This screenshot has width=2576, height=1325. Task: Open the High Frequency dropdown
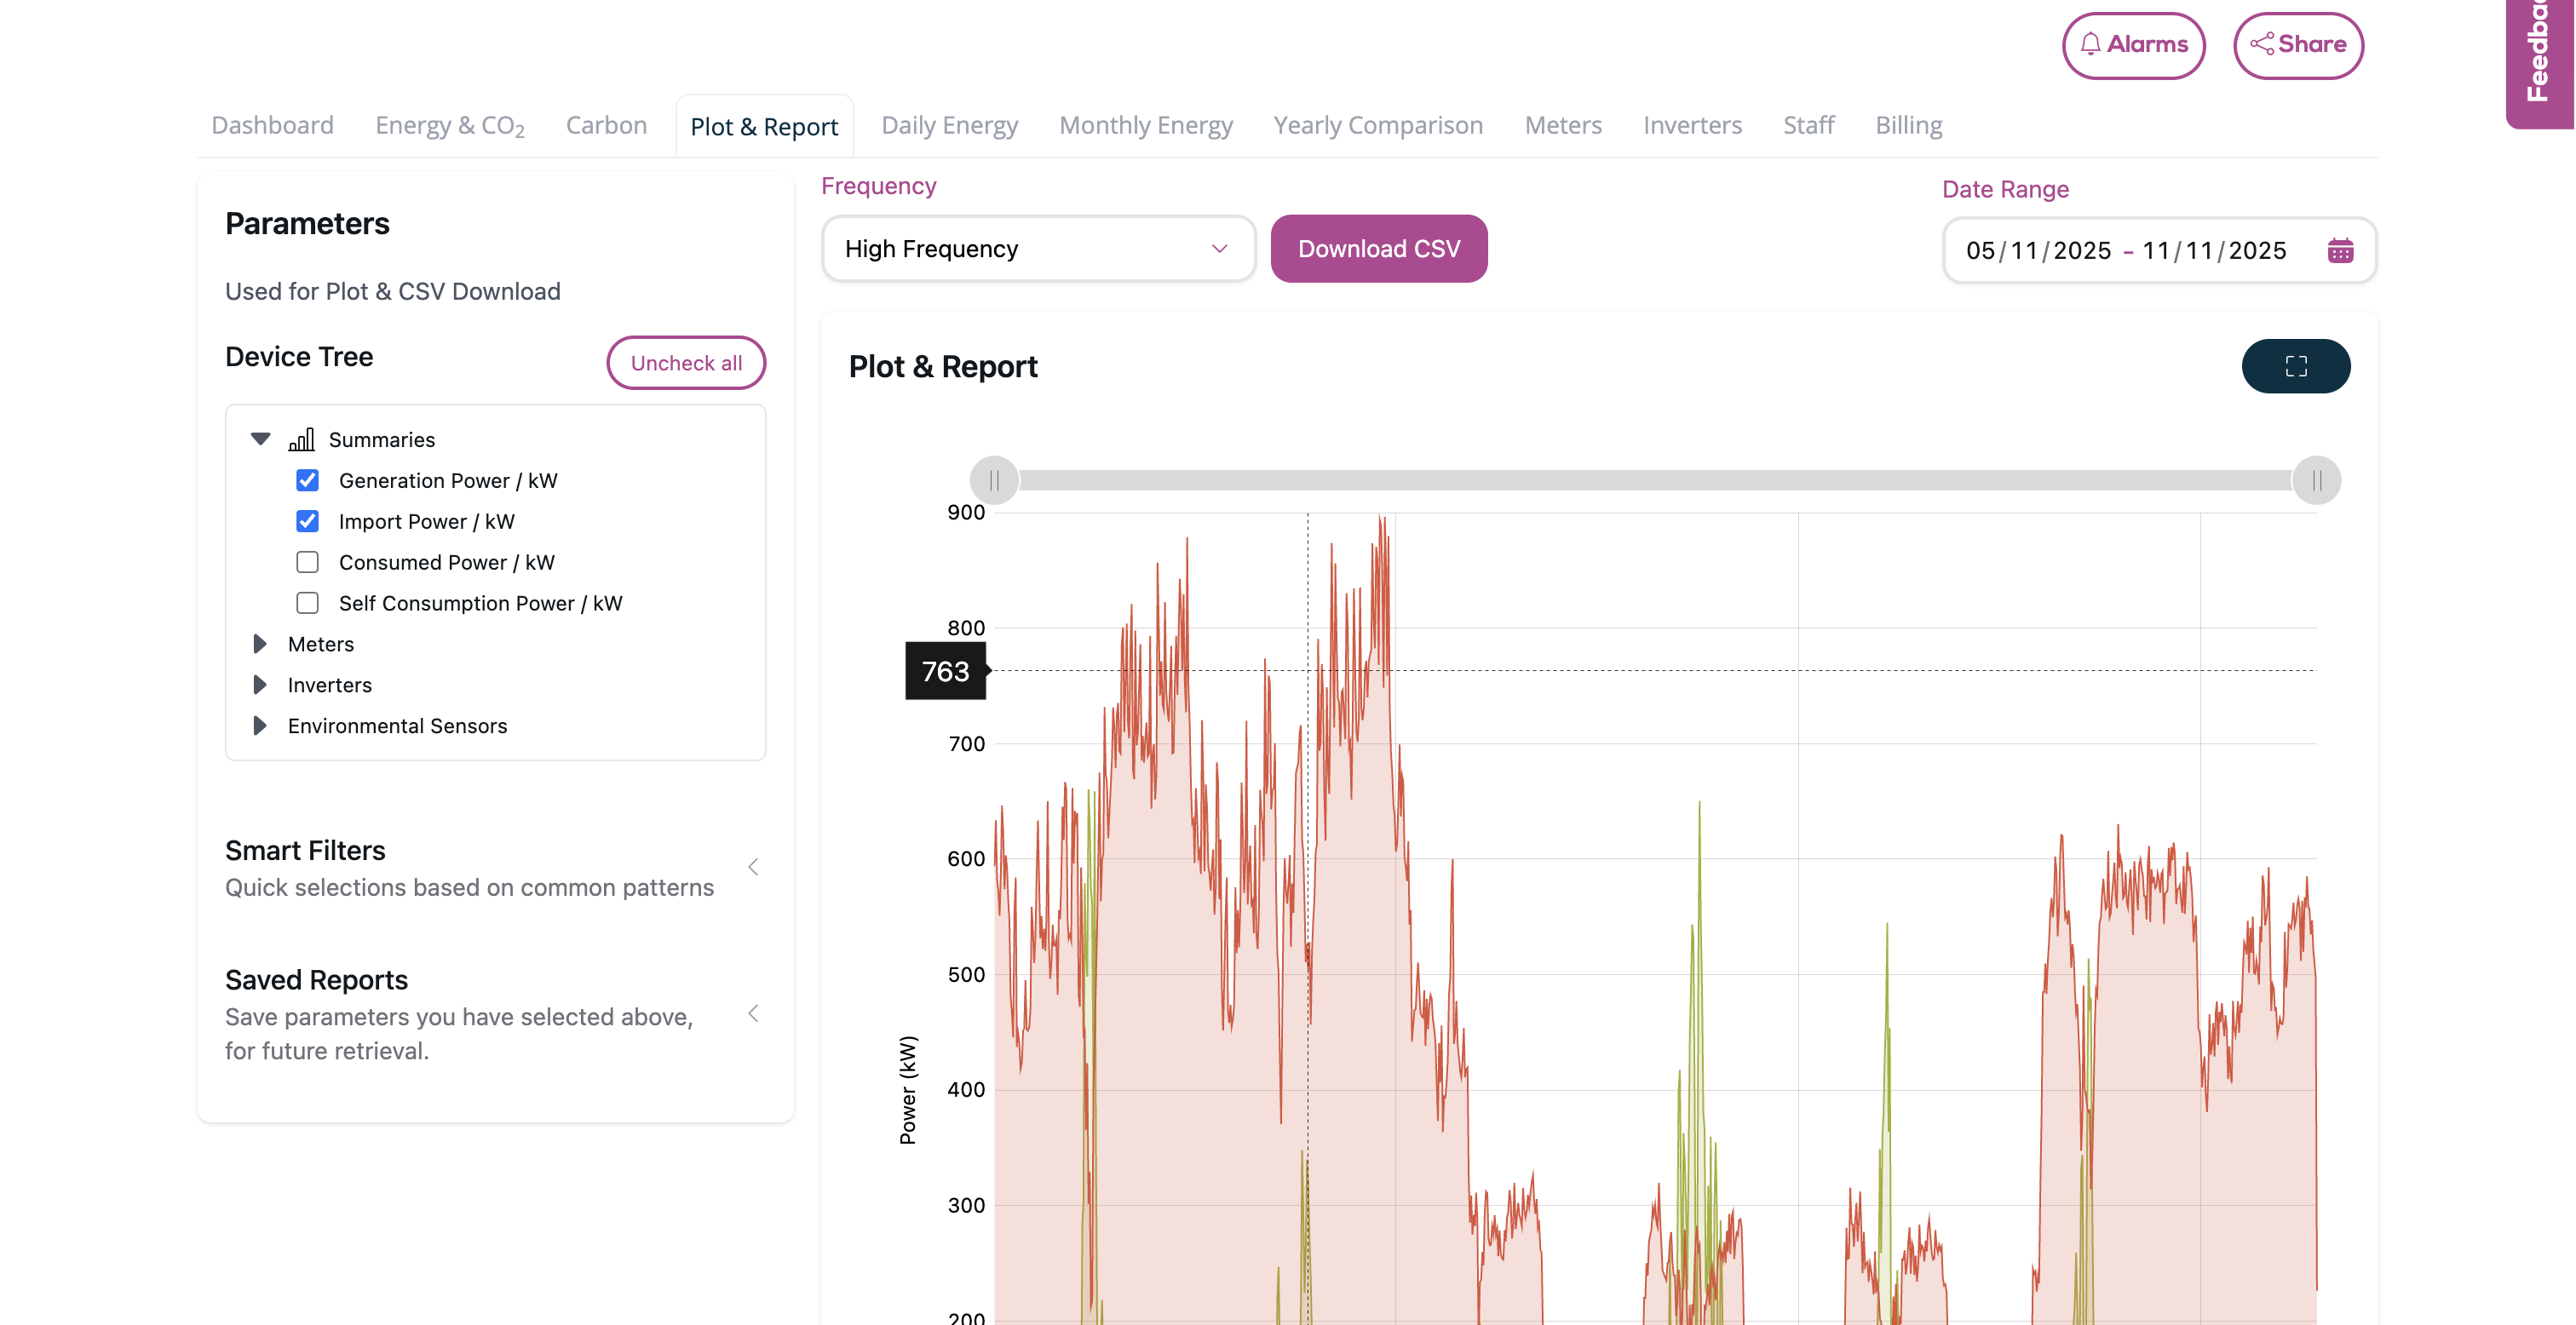[1038, 249]
